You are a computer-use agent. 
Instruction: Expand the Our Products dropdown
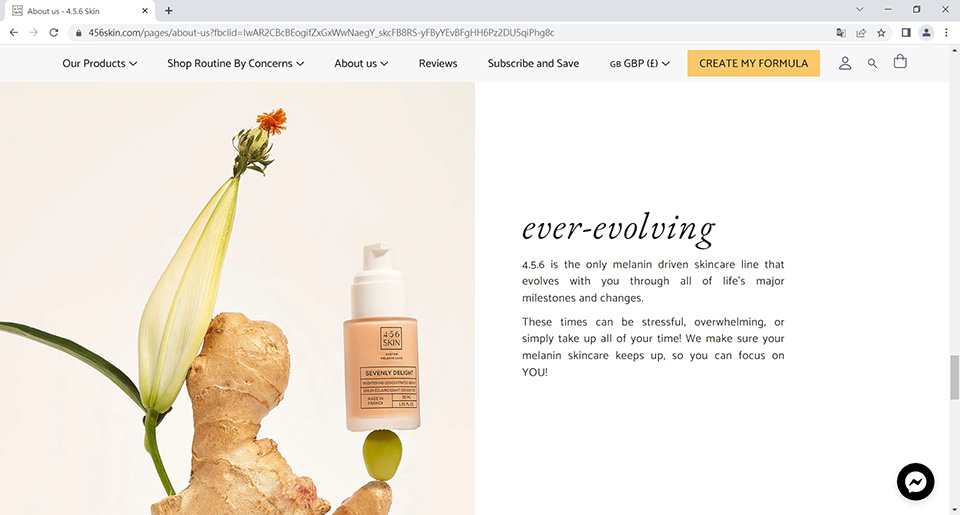click(x=100, y=63)
